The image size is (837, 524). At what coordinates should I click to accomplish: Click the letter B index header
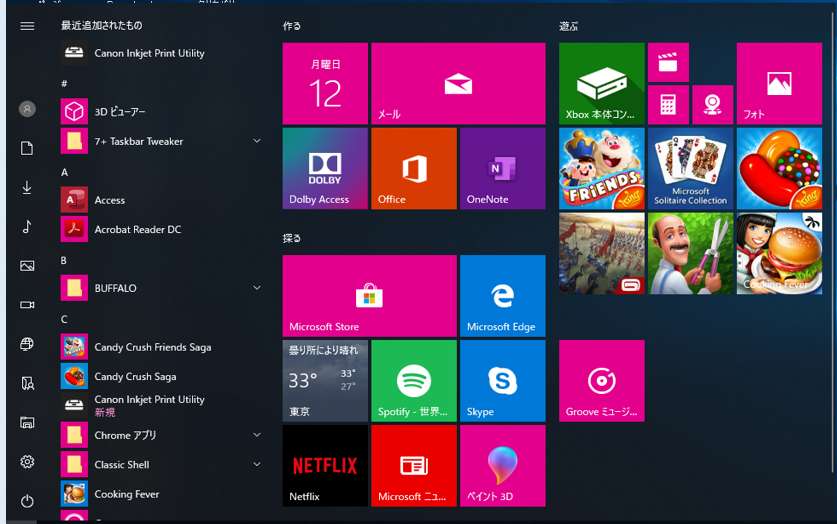[x=64, y=260]
